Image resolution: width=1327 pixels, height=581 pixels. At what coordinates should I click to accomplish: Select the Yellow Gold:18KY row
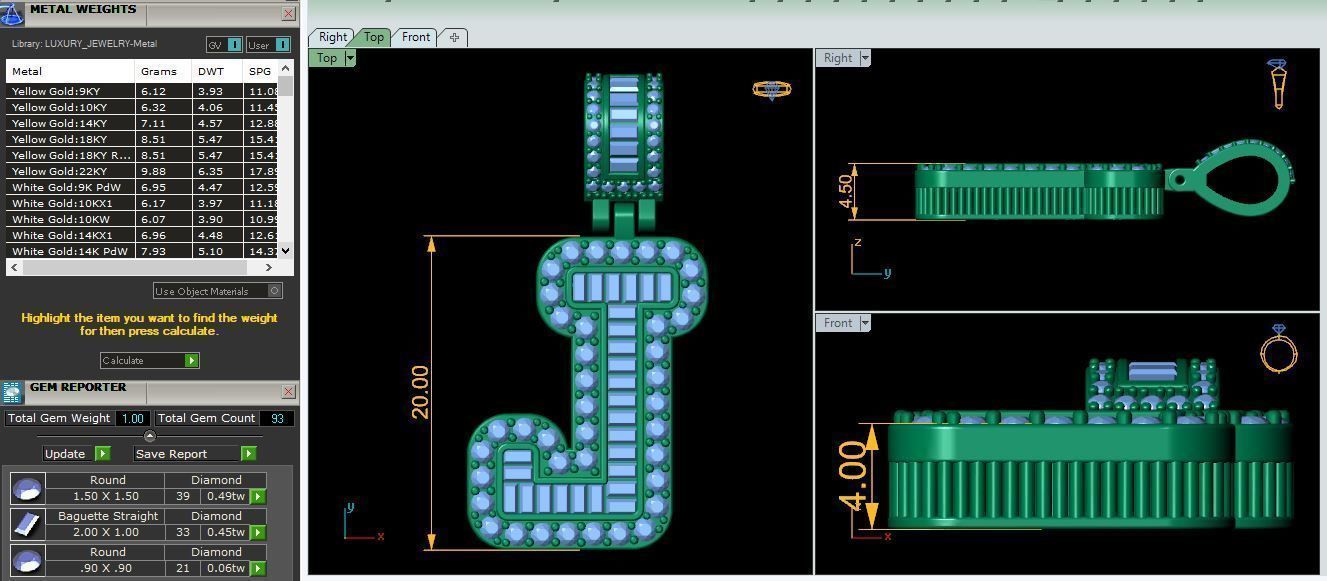click(x=142, y=139)
